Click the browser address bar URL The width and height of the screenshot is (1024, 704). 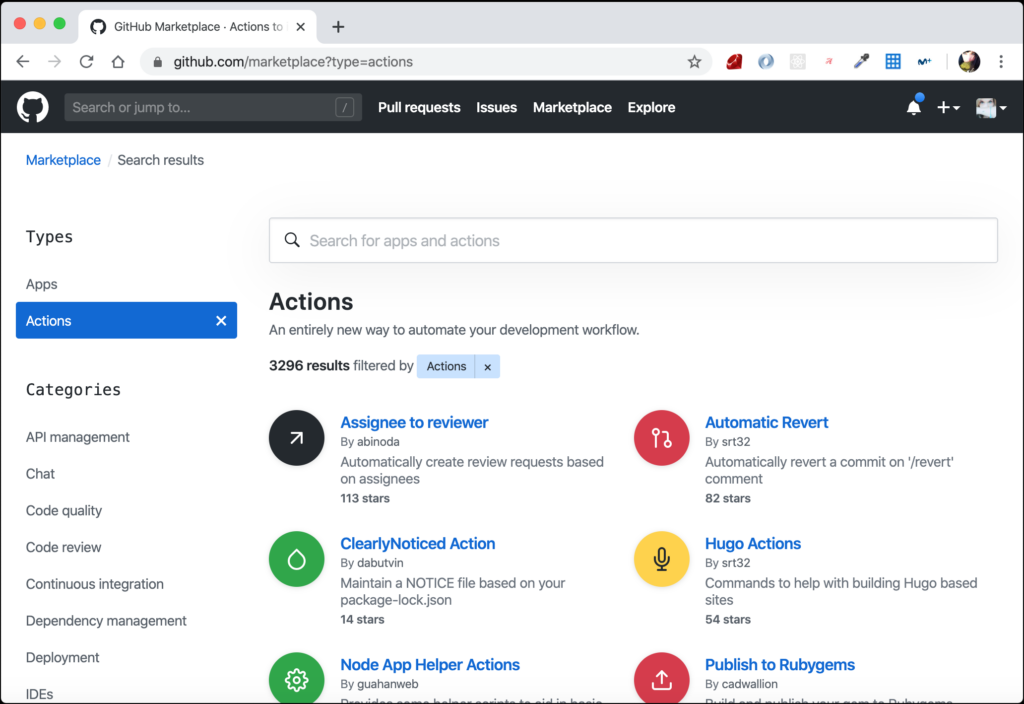click(293, 62)
